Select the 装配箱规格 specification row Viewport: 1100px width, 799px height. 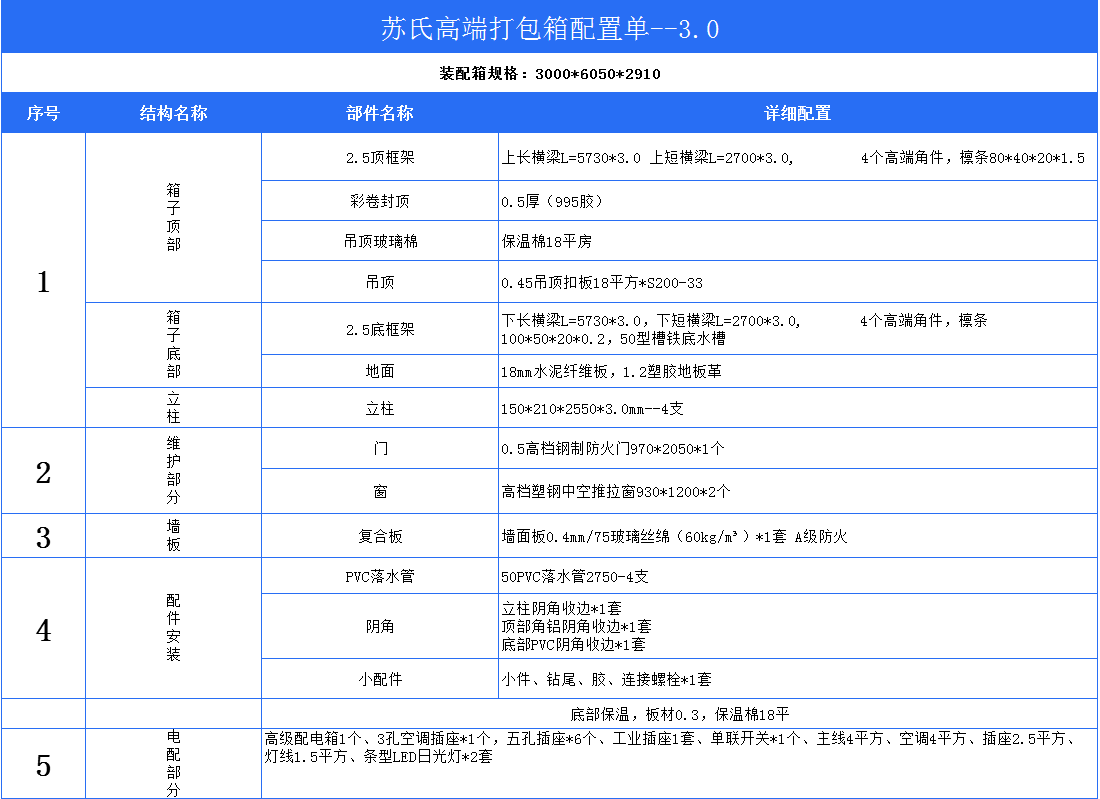(x=550, y=74)
